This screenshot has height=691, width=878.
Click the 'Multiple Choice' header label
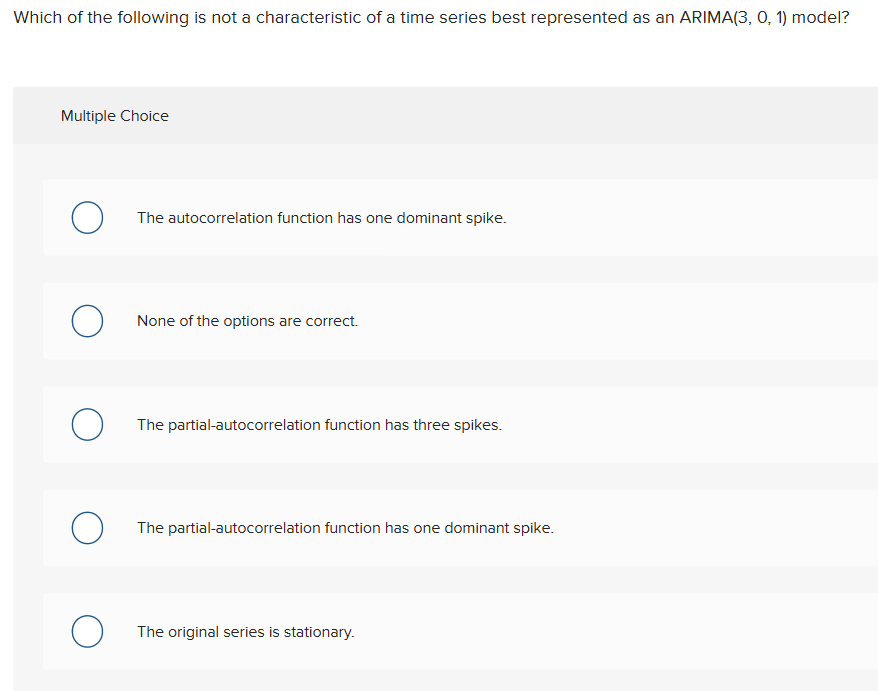(114, 116)
